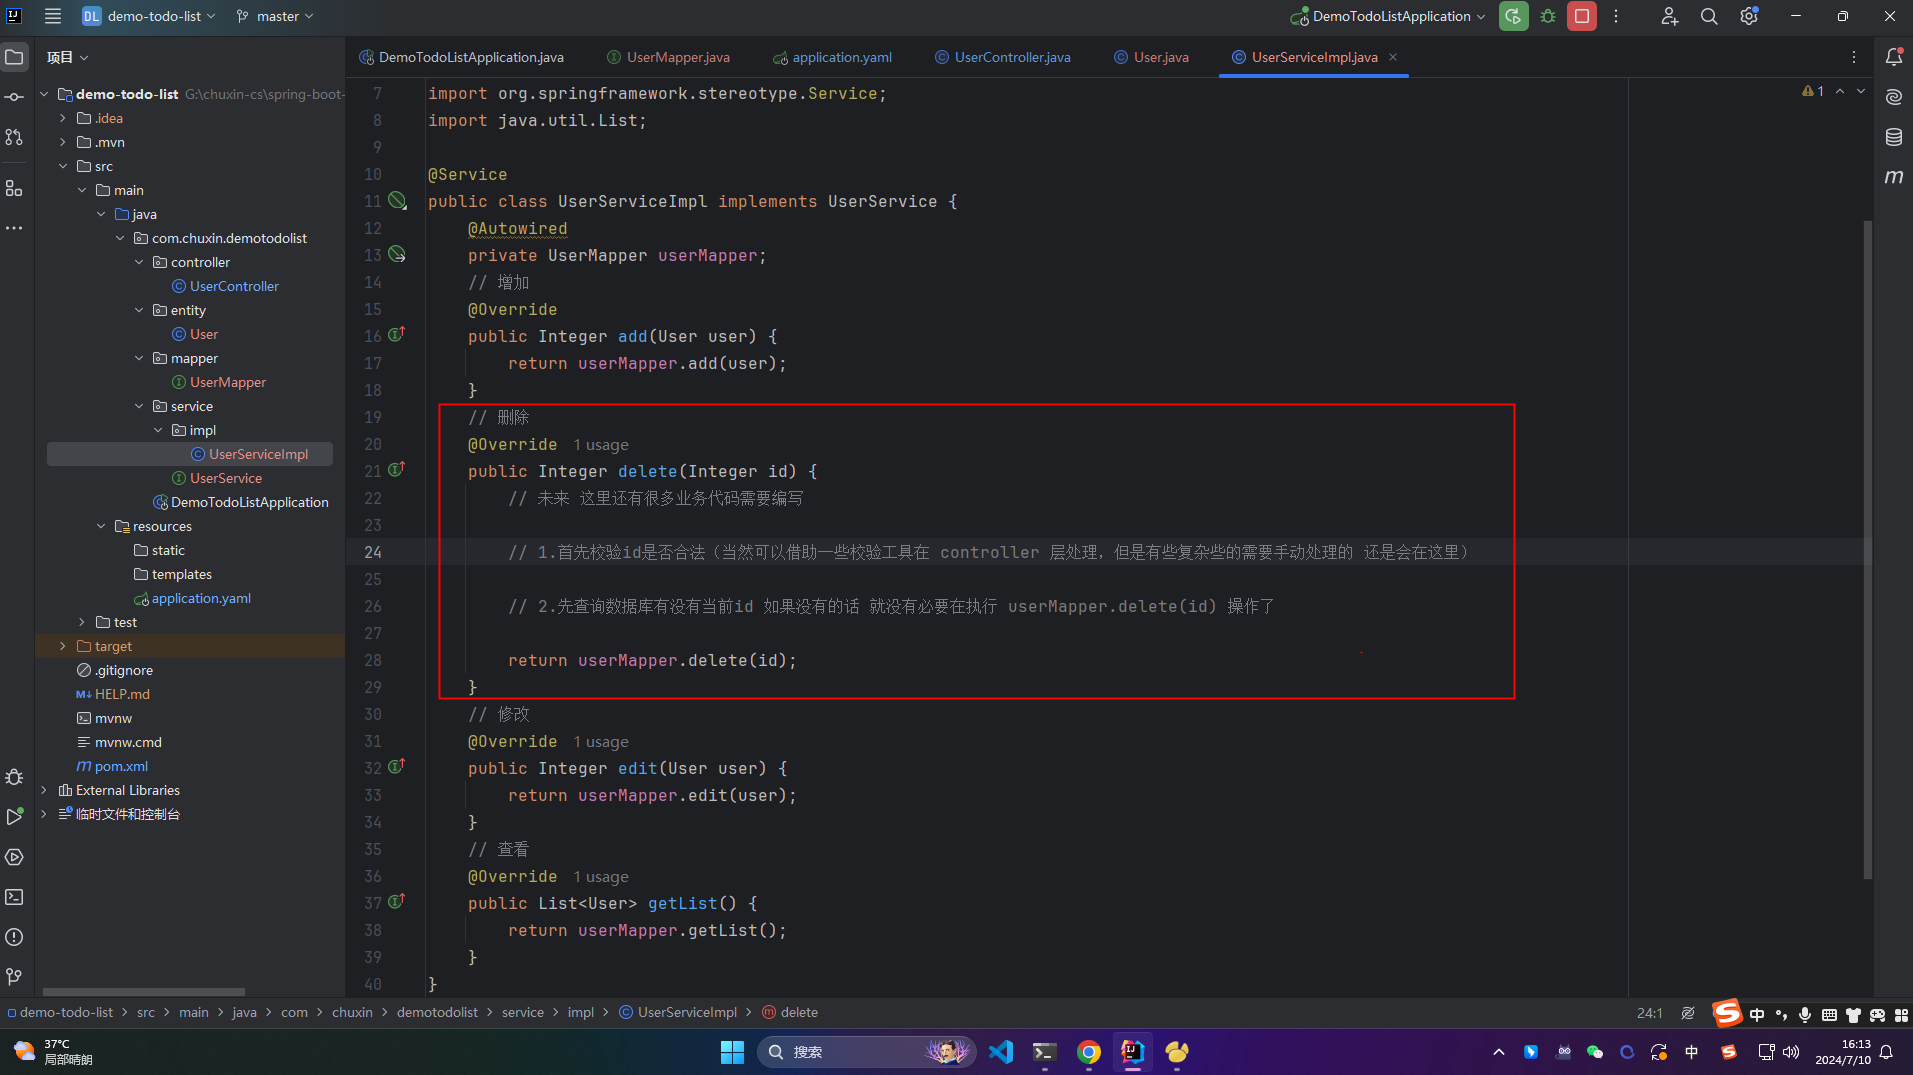Switch to UserController.java tab
1913x1075 pixels.
tap(1003, 57)
